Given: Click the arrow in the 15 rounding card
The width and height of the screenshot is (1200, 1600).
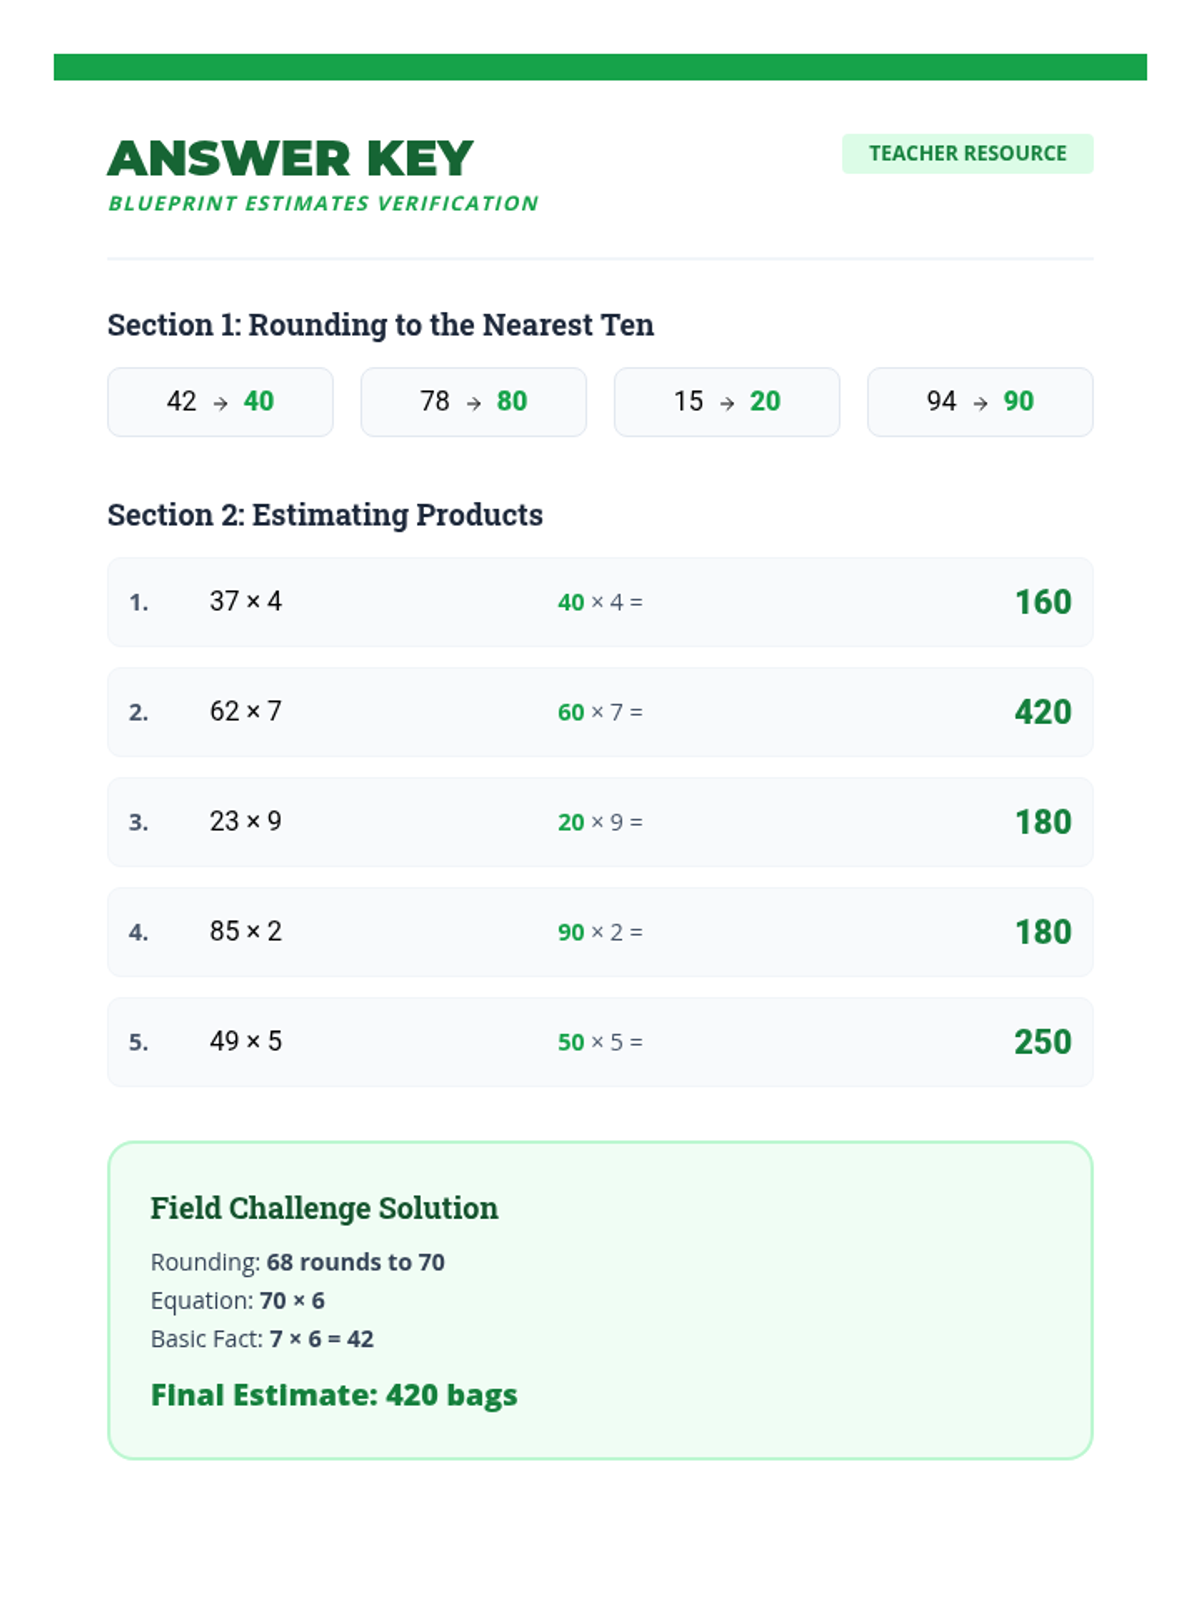Looking at the screenshot, I should pyautogui.click(x=727, y=403).
